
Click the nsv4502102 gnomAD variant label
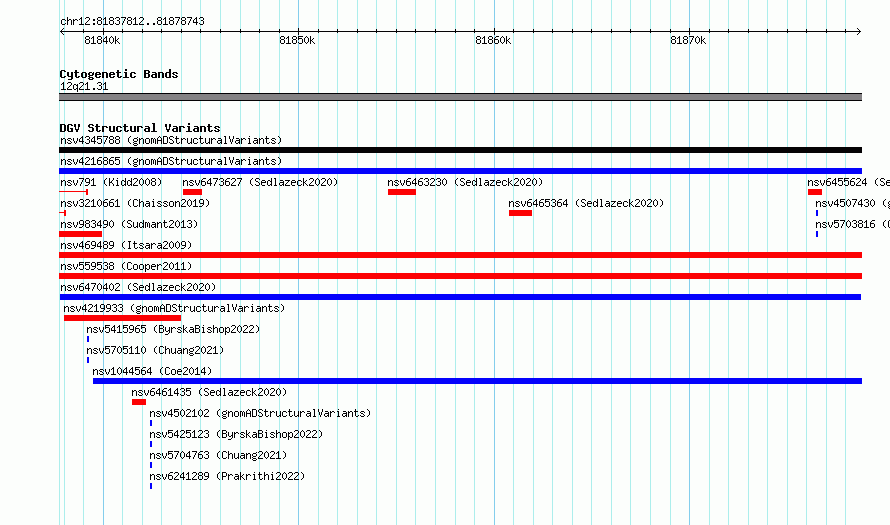[260, 413]
